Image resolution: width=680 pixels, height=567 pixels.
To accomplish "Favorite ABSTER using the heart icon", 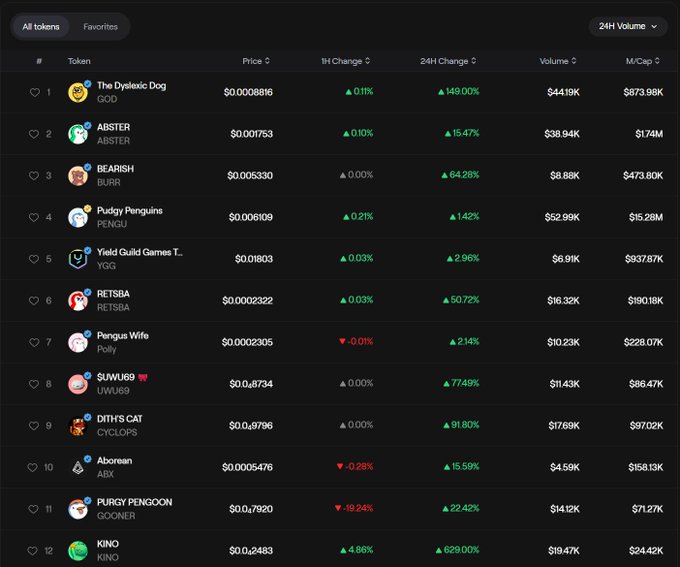I will 34,134.
